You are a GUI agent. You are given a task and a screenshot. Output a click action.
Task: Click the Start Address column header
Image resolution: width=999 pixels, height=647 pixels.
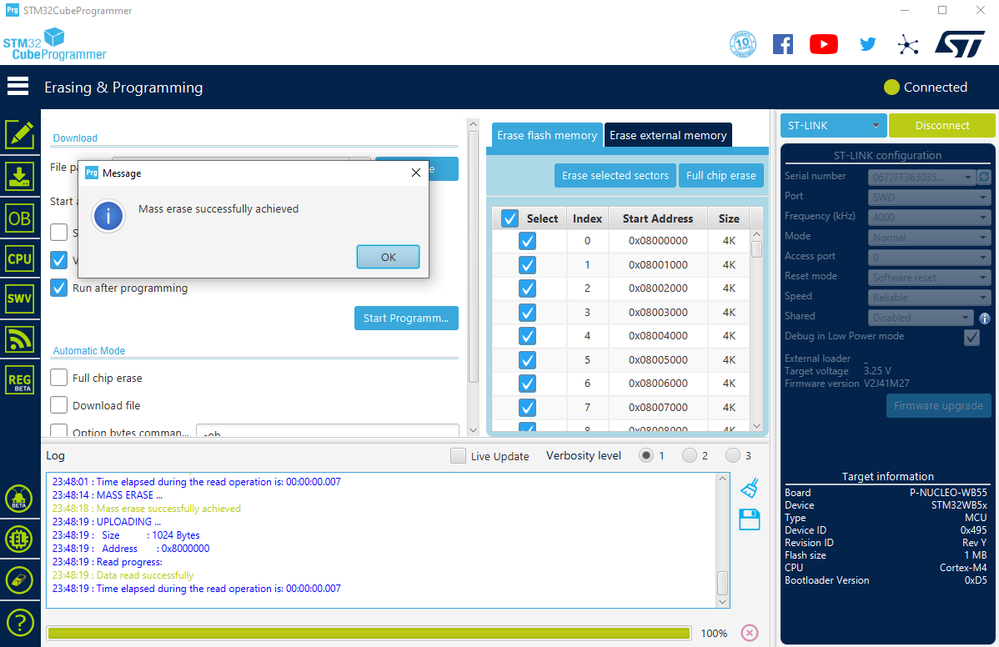point(658,218)
